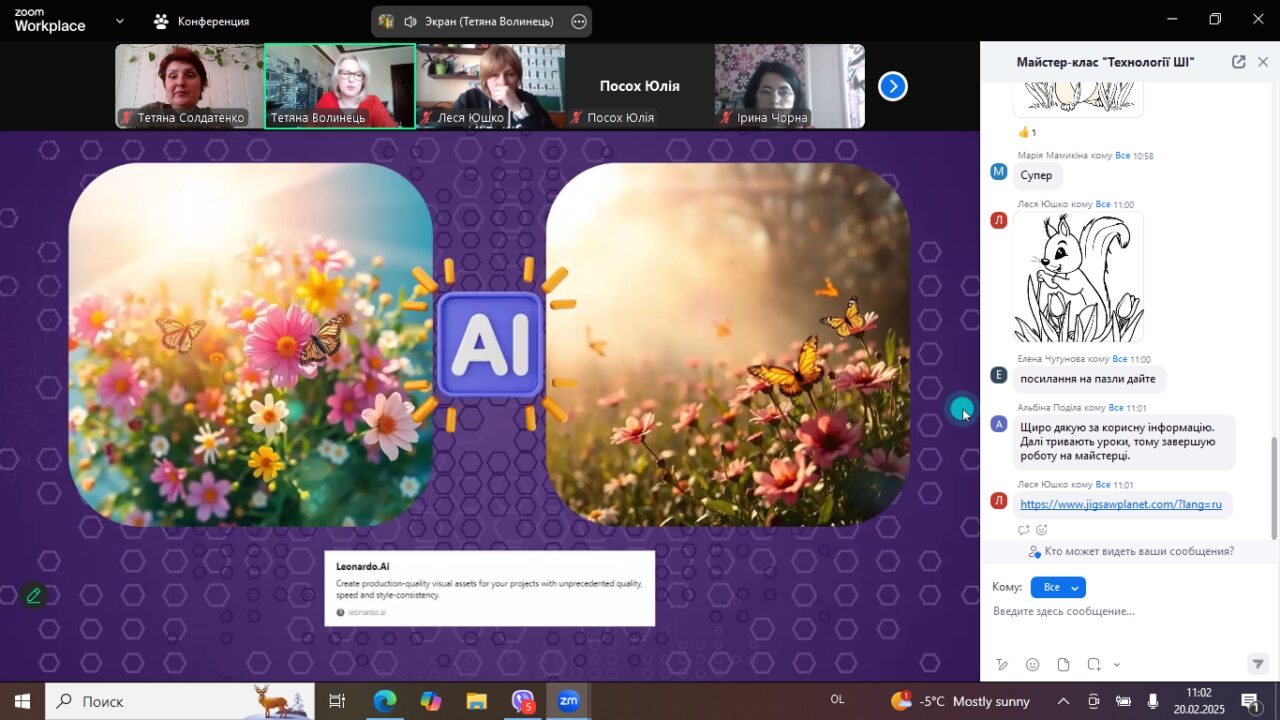Launch Microsoft Edge from the taskbar
This screenshot has width=1280, height=720.
coord(385,701)
